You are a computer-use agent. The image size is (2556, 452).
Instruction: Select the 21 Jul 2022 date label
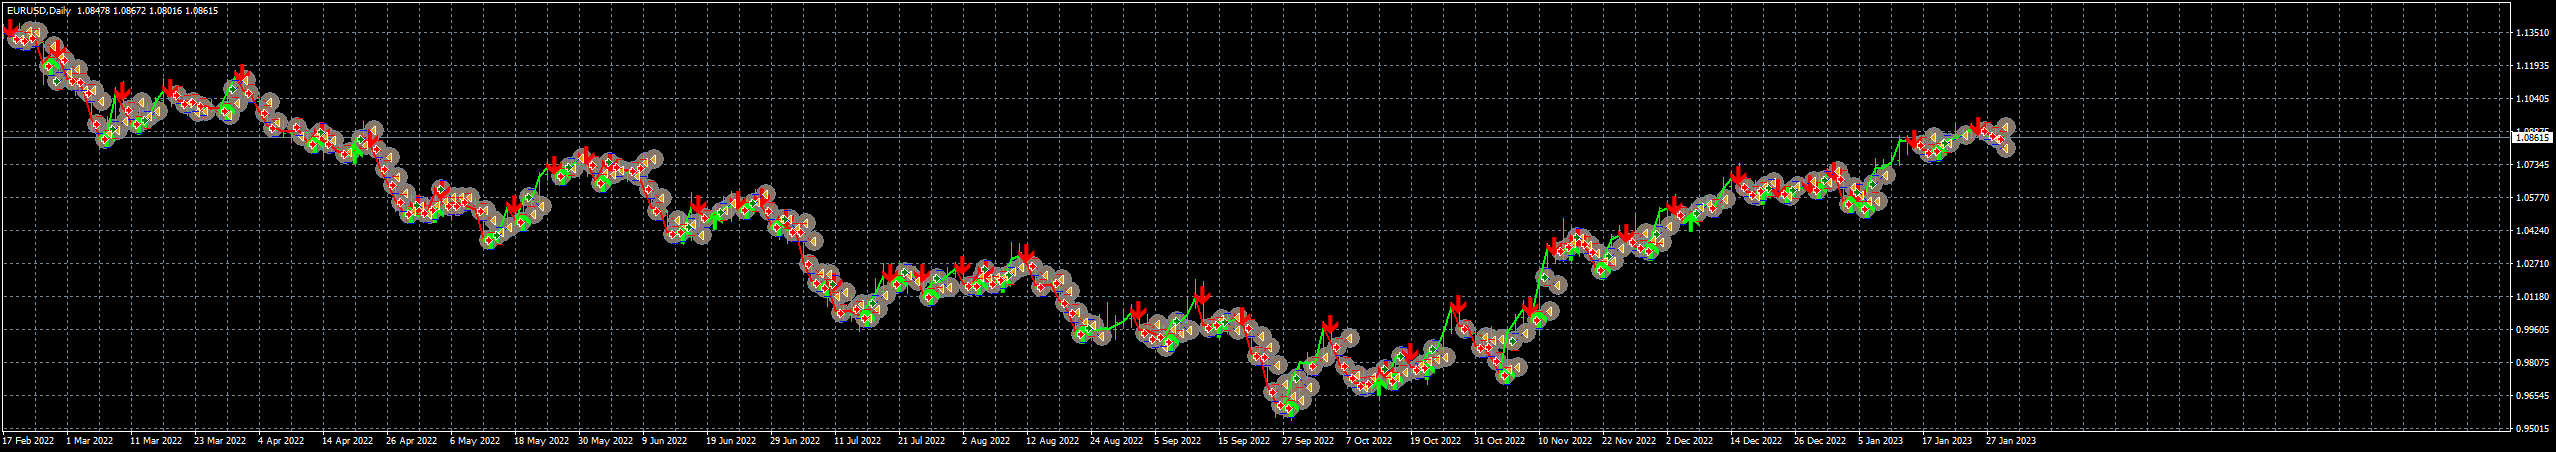[921, 440]
